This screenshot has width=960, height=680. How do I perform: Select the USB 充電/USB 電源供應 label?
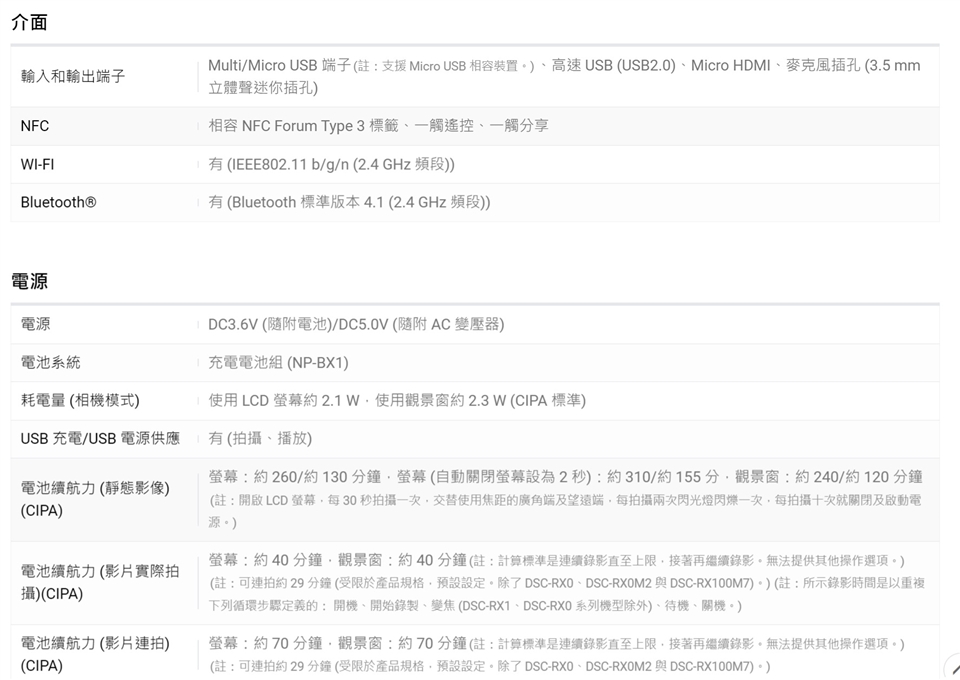click(100, 438)
